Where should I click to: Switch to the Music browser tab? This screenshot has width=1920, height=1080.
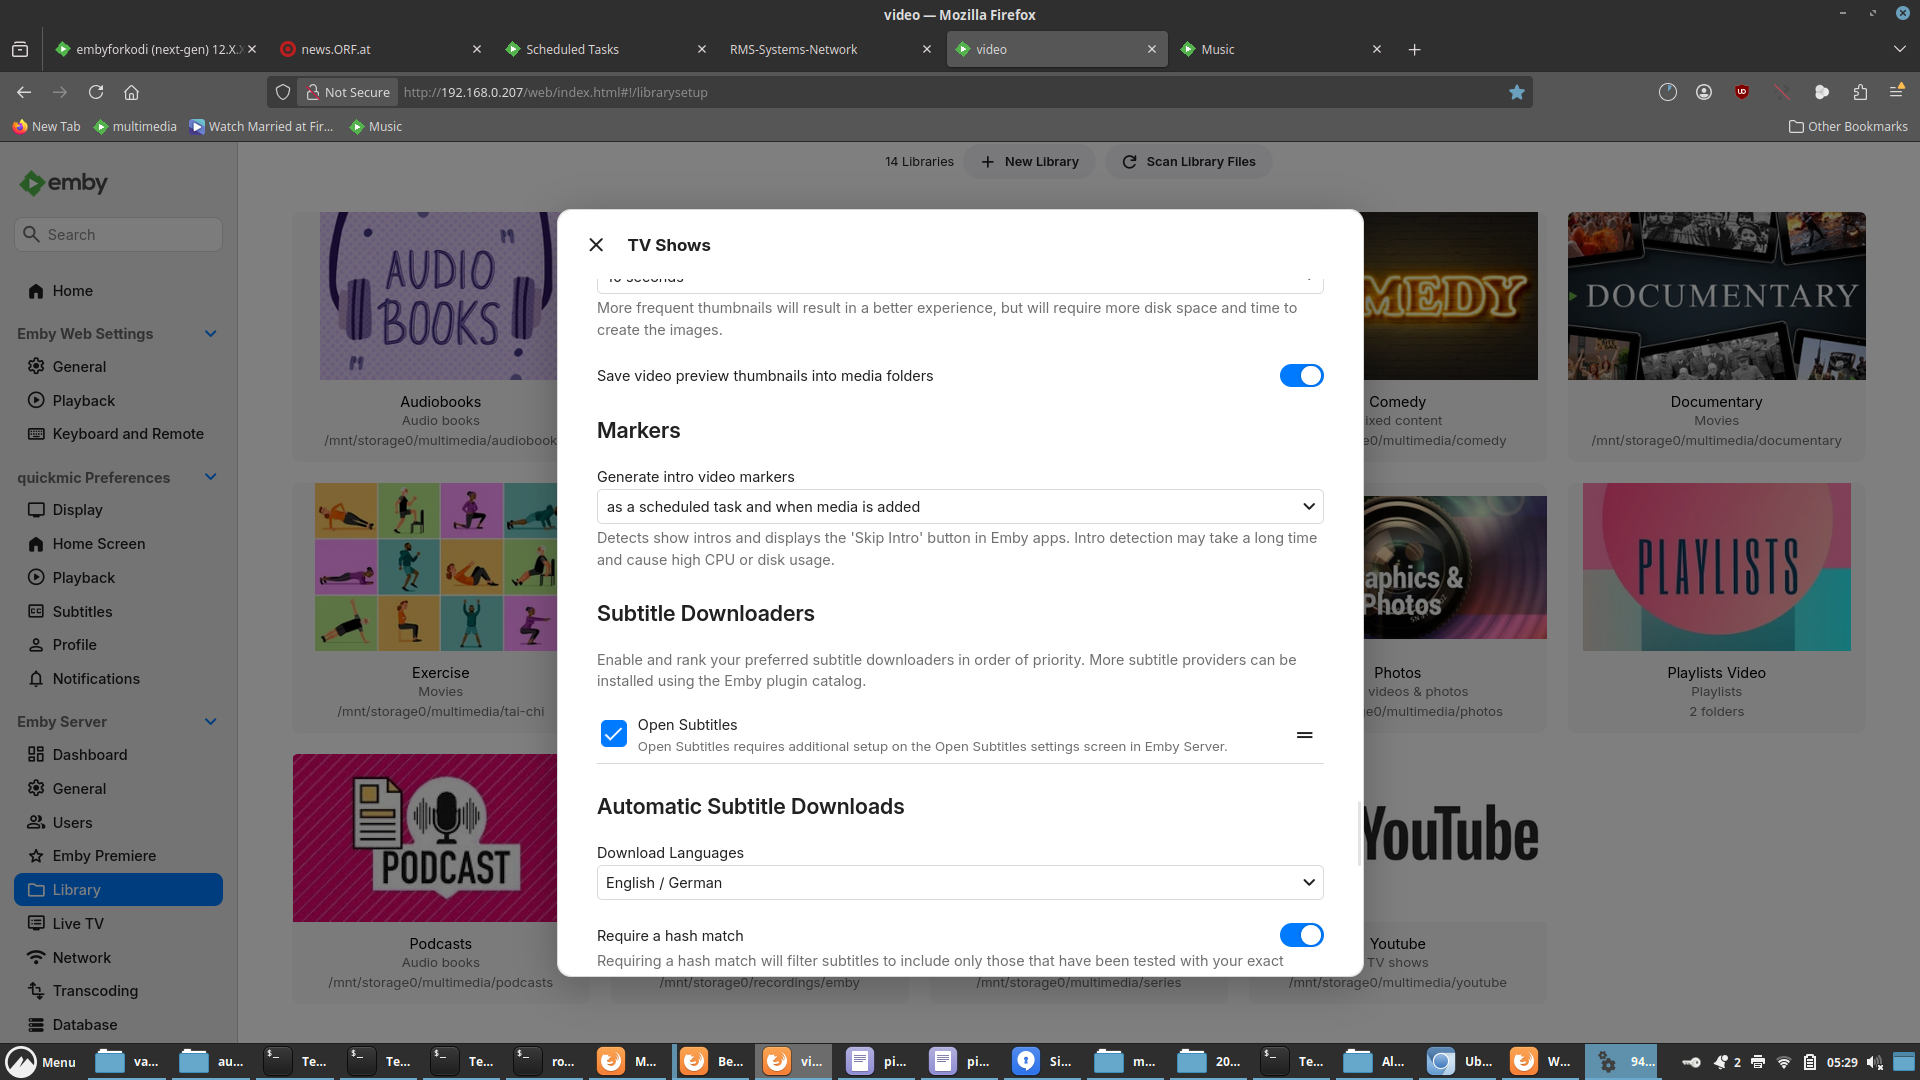coord(1280,49)
